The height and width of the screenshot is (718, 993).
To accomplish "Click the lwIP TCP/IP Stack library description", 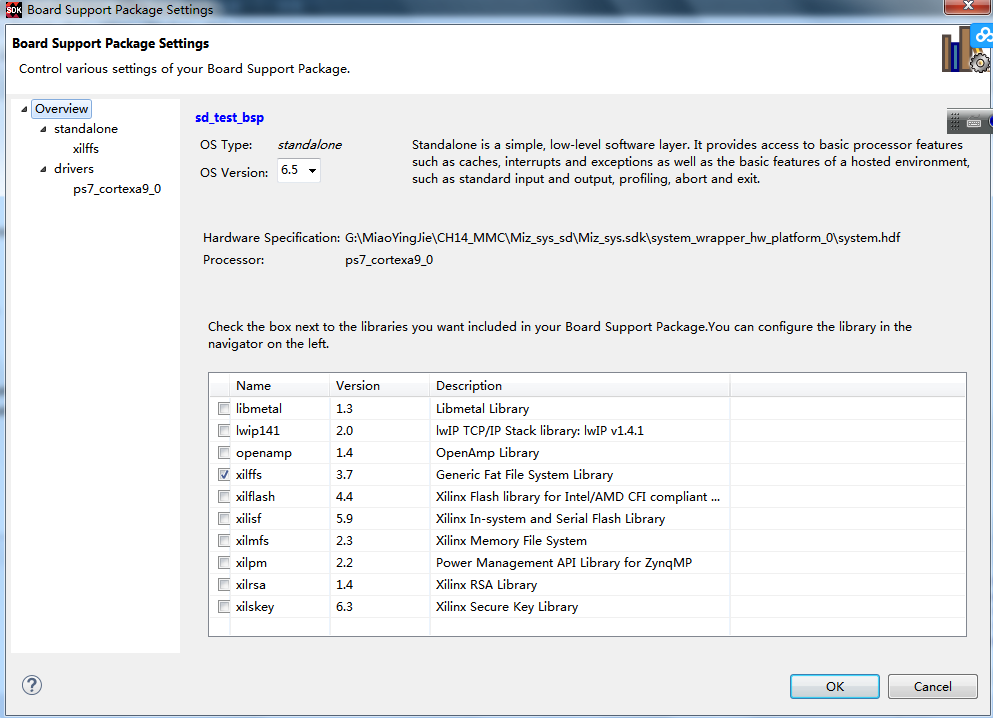I will click(540, 431).
